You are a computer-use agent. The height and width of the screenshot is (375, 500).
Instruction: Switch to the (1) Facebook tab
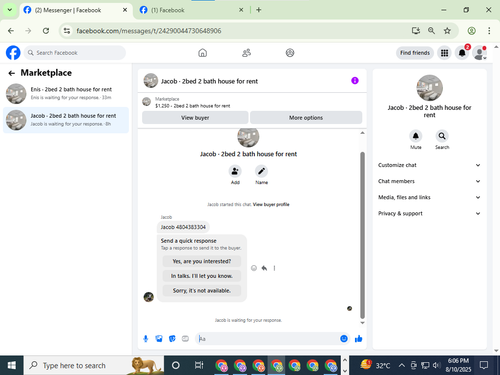pyautogui.click(x=191, y=10)
